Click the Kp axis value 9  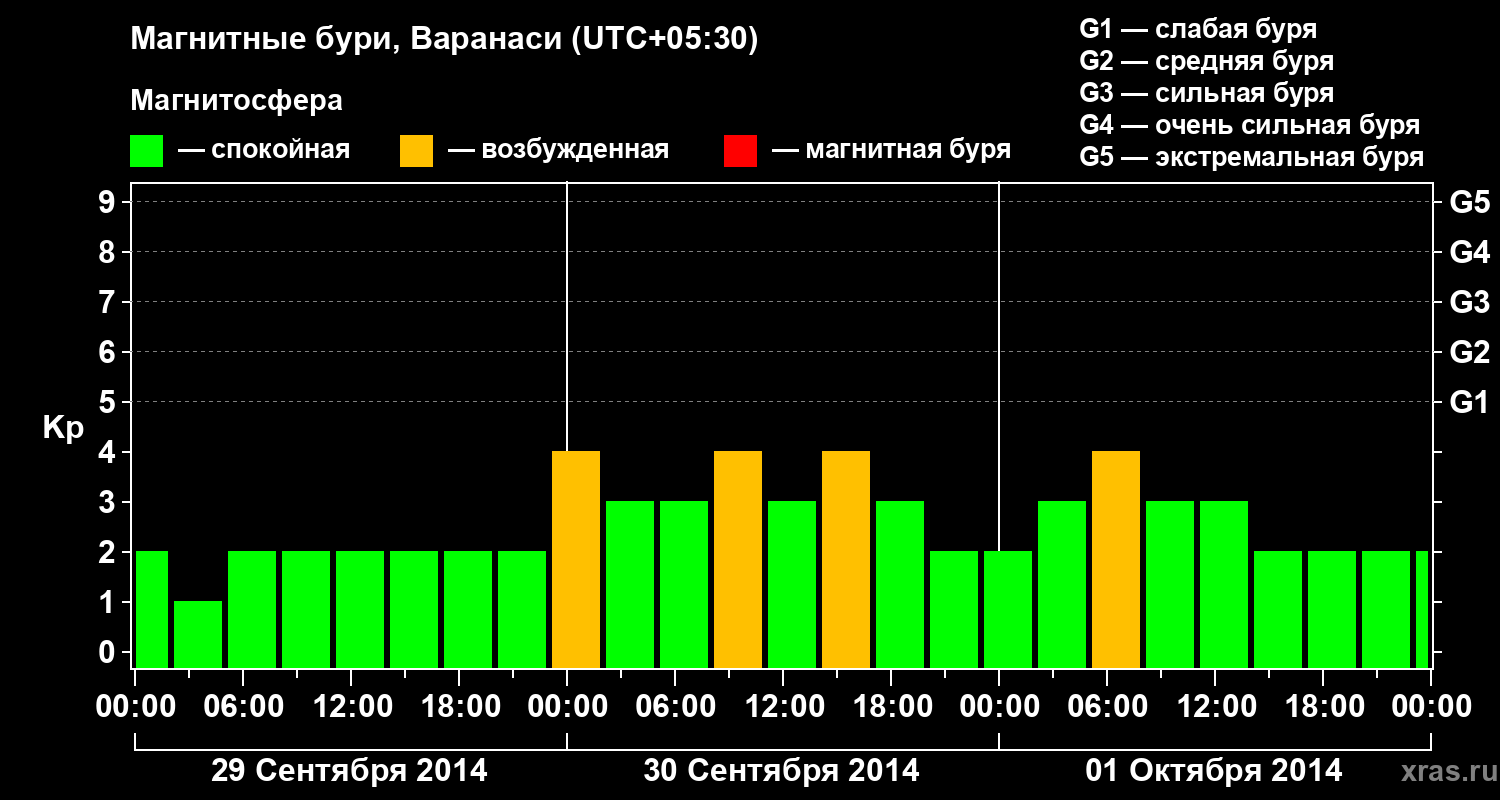click(x=109, y=202)
